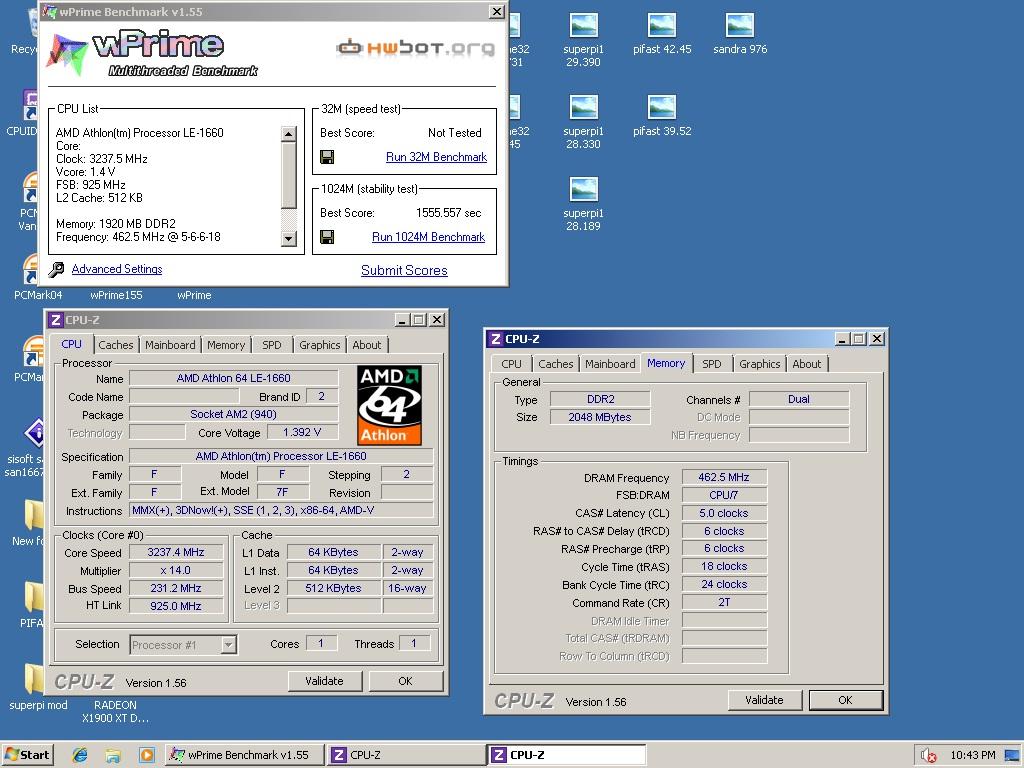
Task: Open Graphics tab in right CPU-Z window
Action: coord(760,364)
